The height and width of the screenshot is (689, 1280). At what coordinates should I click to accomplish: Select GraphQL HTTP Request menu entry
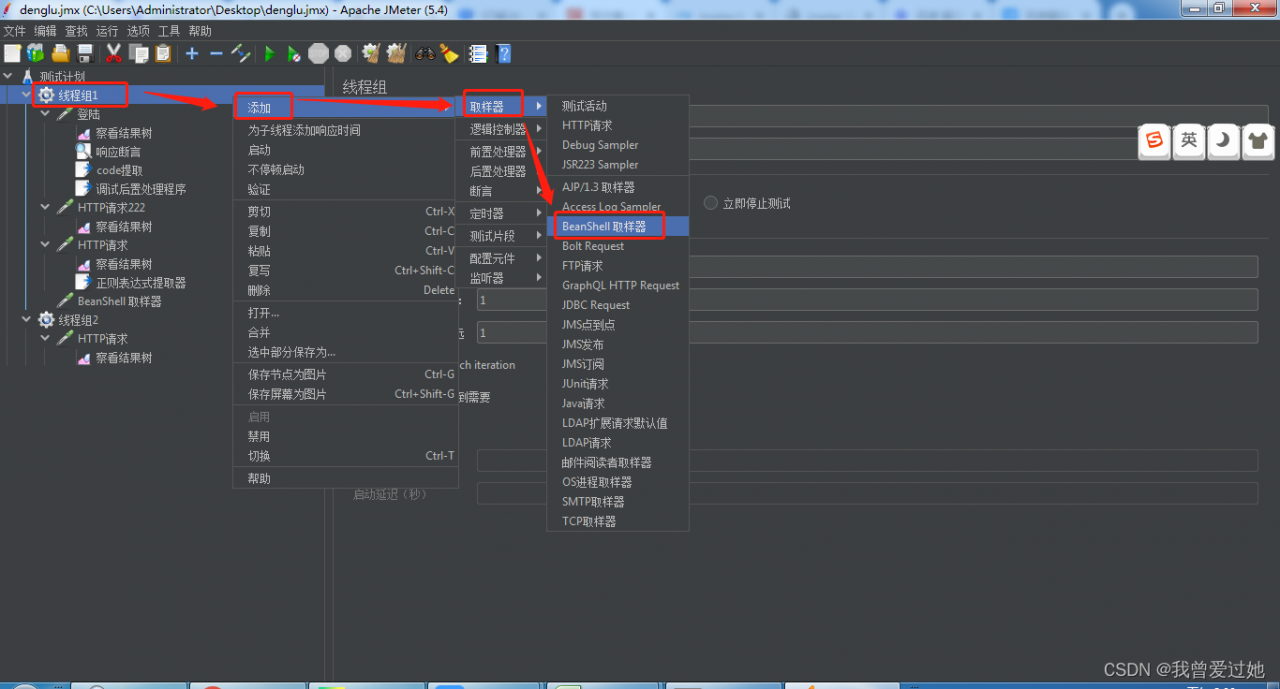(618, 285)
